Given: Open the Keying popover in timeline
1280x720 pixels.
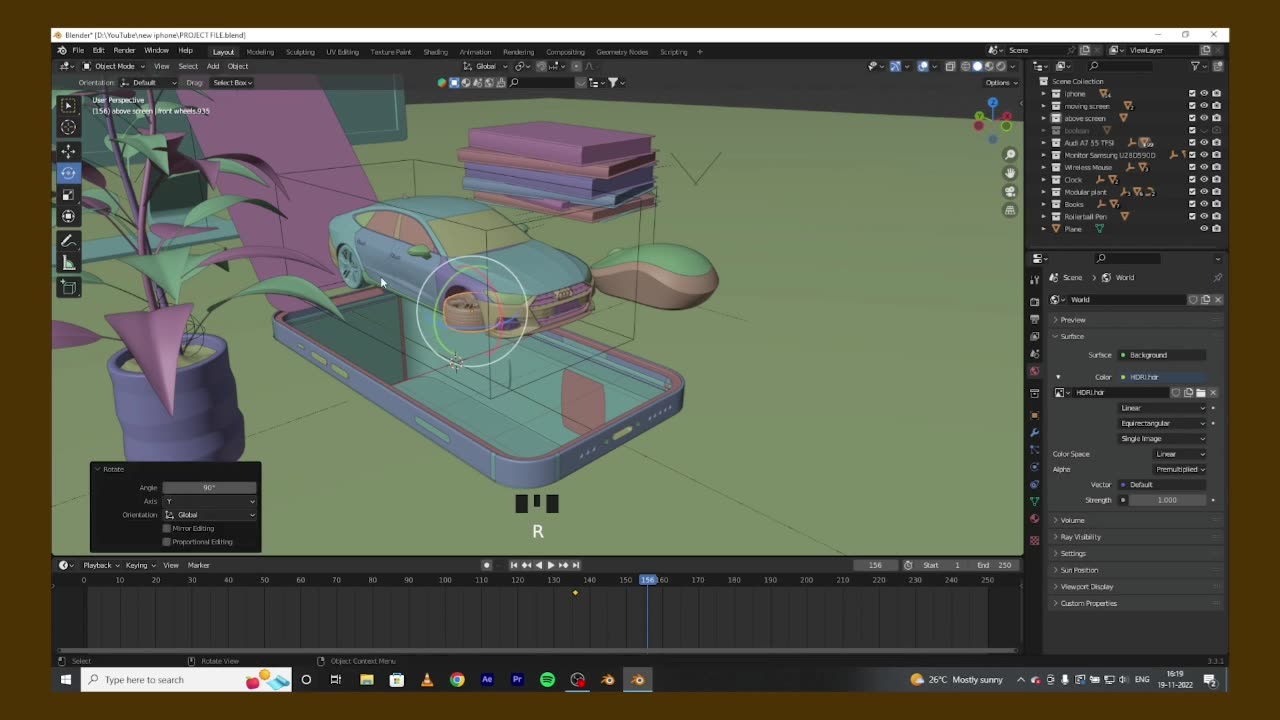Looking at the screenshot, I should pyautogui.click(x=138, y=565).
